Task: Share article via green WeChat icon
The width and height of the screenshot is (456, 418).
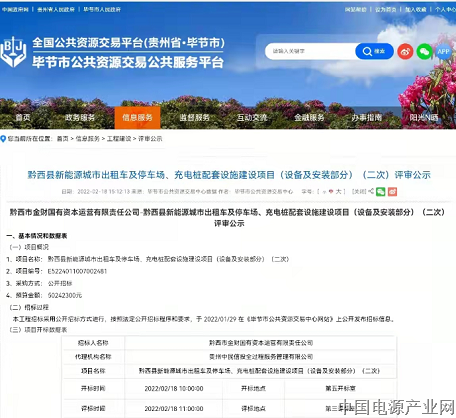Action: point(381,192)
